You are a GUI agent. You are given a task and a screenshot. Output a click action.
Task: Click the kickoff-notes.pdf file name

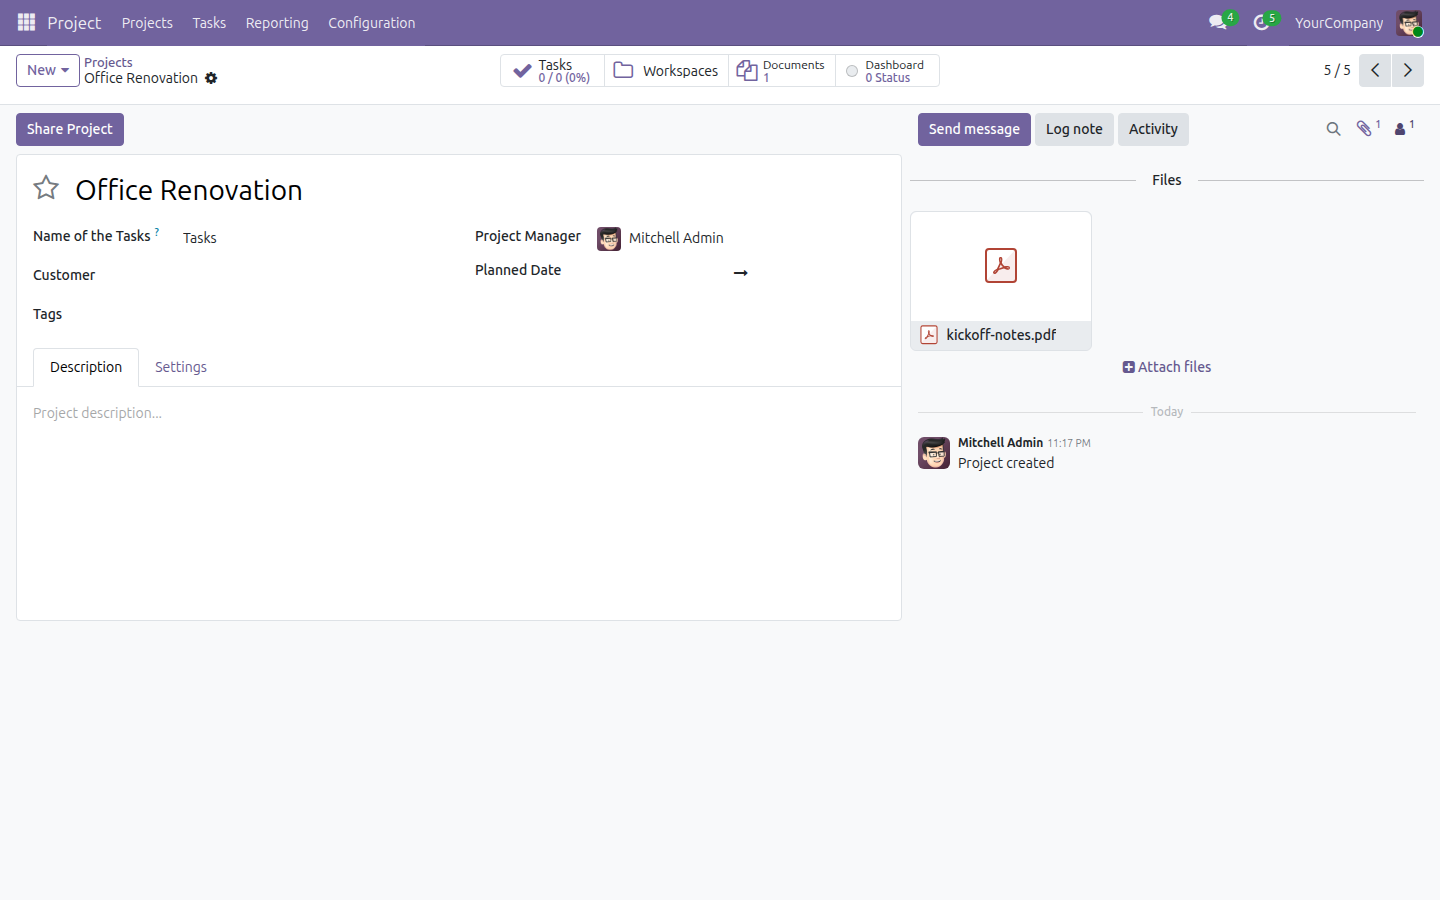1001,335
